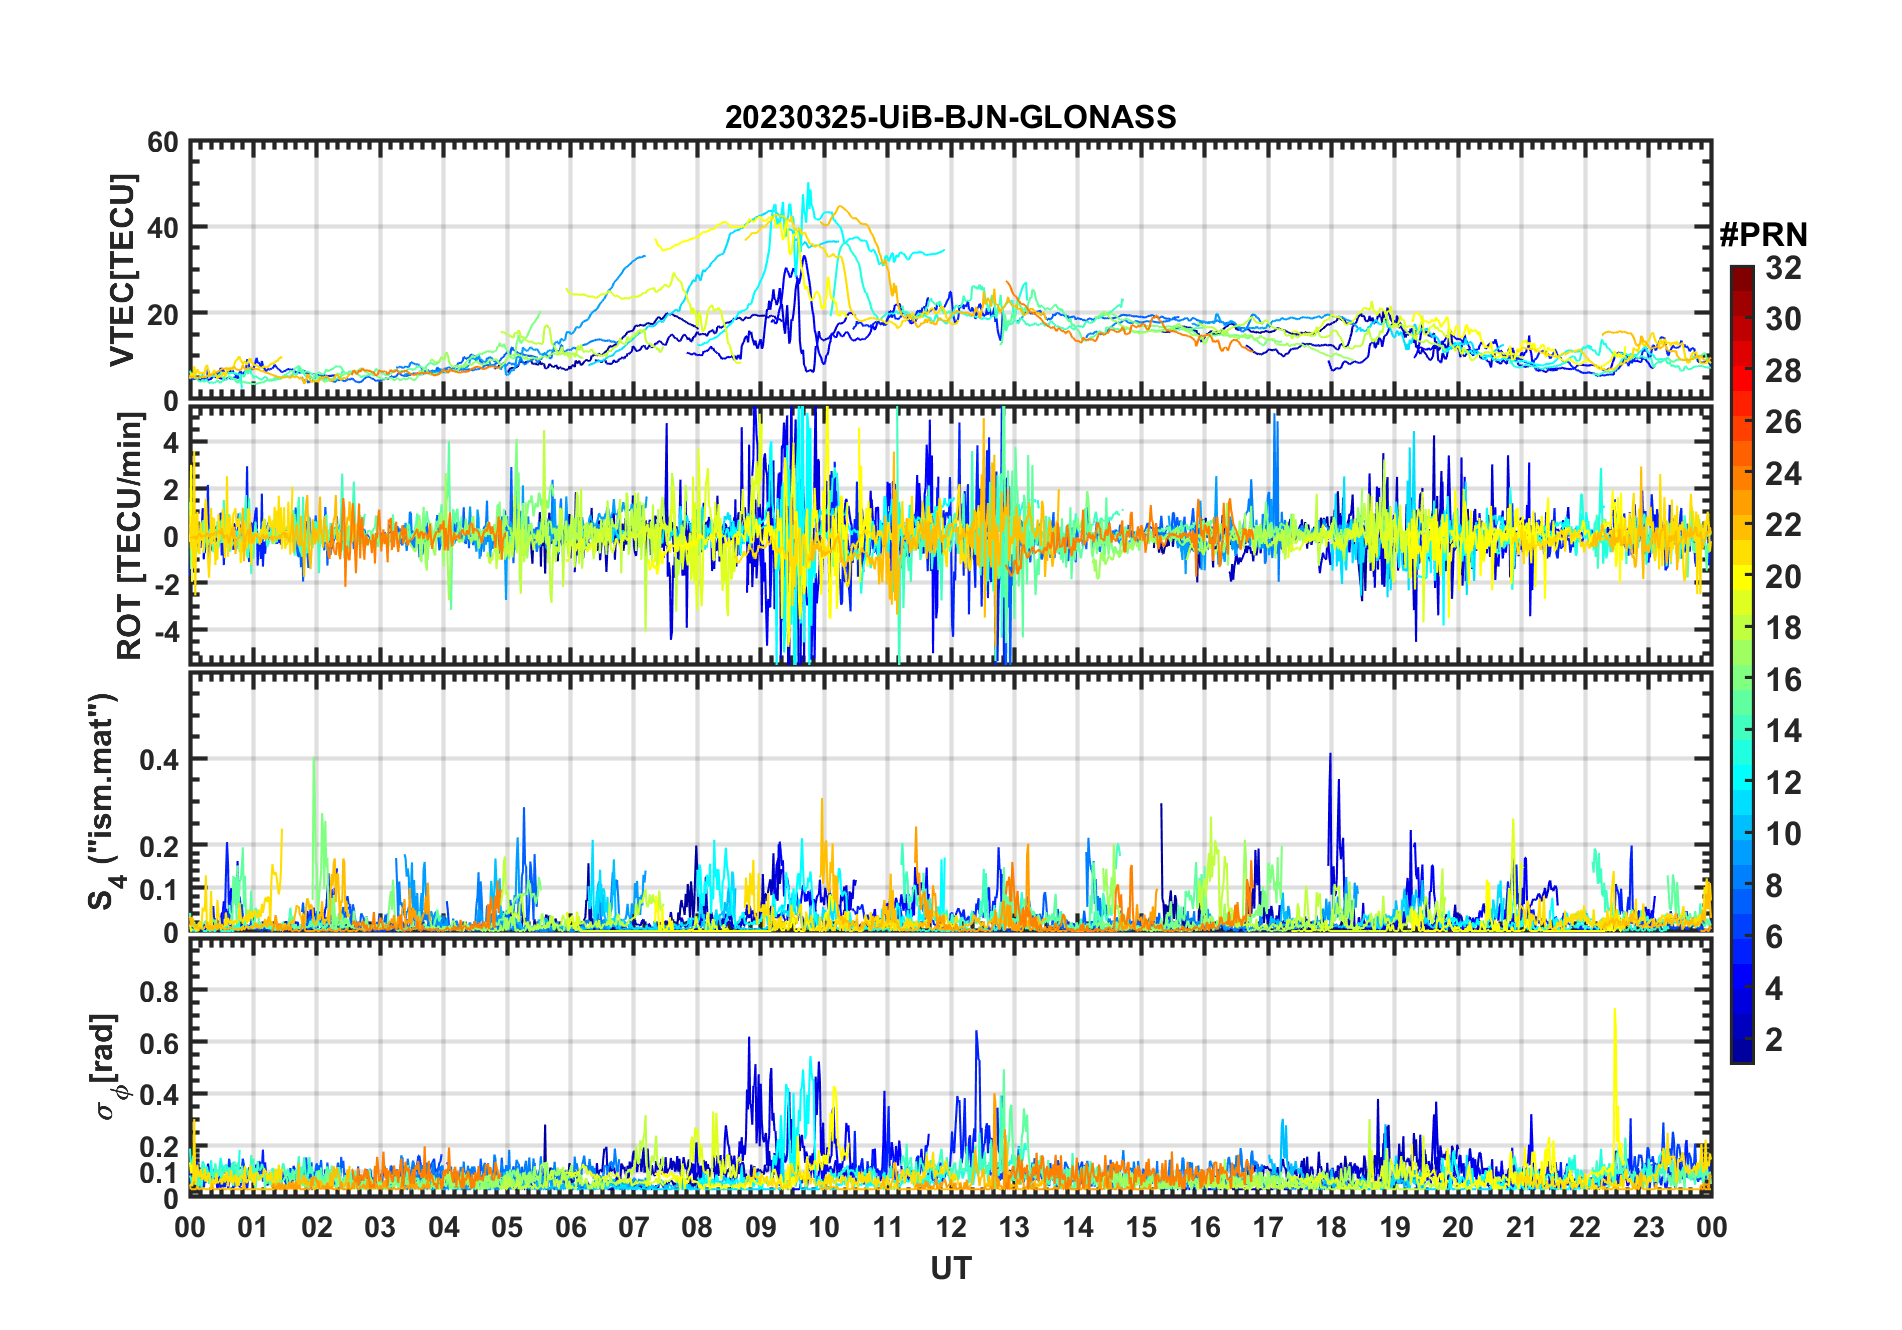Image resolution: width=1902 pixels, height=1330 pixels.
Task: Click the sigma-phi [rad] axis label
Action: [x=108, y=1067]
